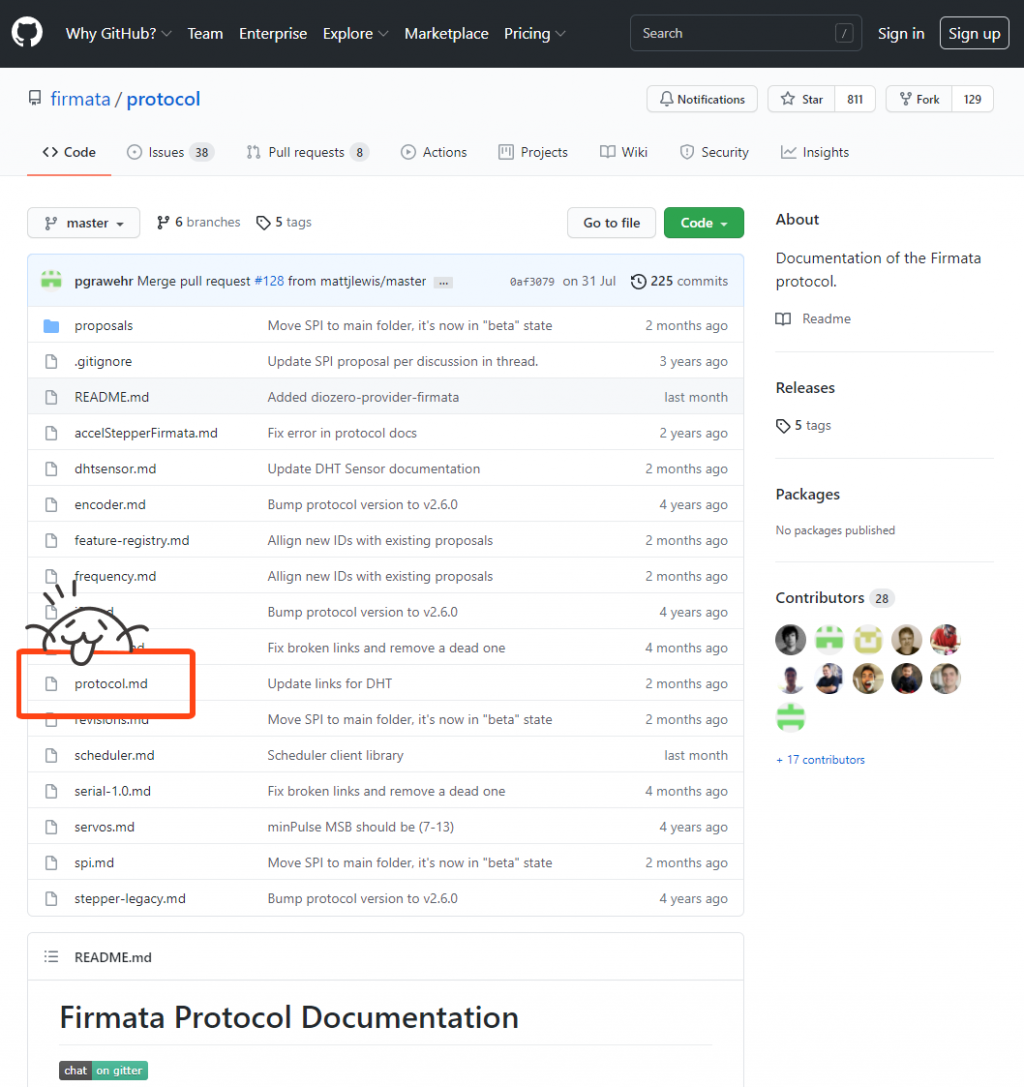Viewport: 1024px width, 1087px height.
Task: Click the first contributor avatar
Action: pyautogui.click(x=790, y=639)
